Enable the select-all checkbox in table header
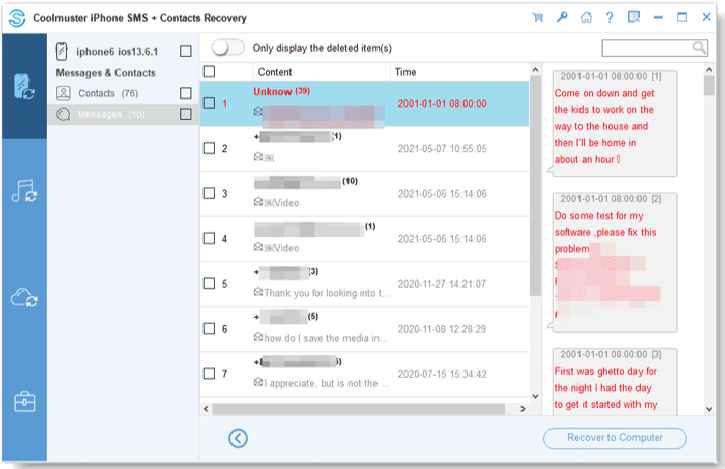The width and height of the screenshot is (725, 469). pyautogui.click(x=209, y=72)
